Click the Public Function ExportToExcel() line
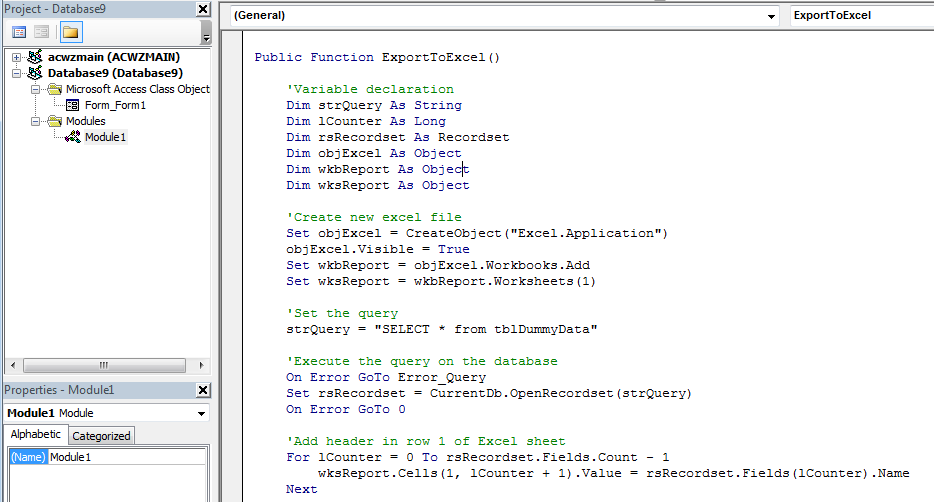This screenshot has width=934, height=502. pos(377,58)
